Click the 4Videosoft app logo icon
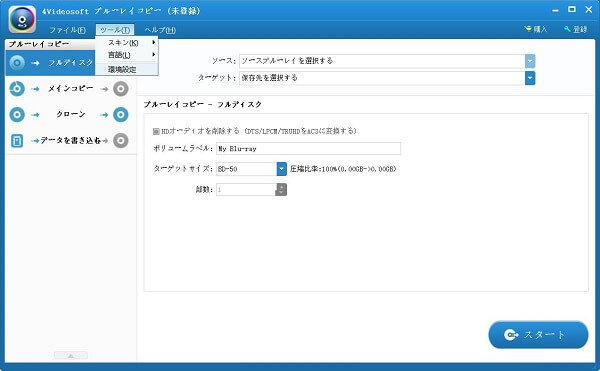The width and height of the screenshot is (600, 371). [x=22, y=19]
